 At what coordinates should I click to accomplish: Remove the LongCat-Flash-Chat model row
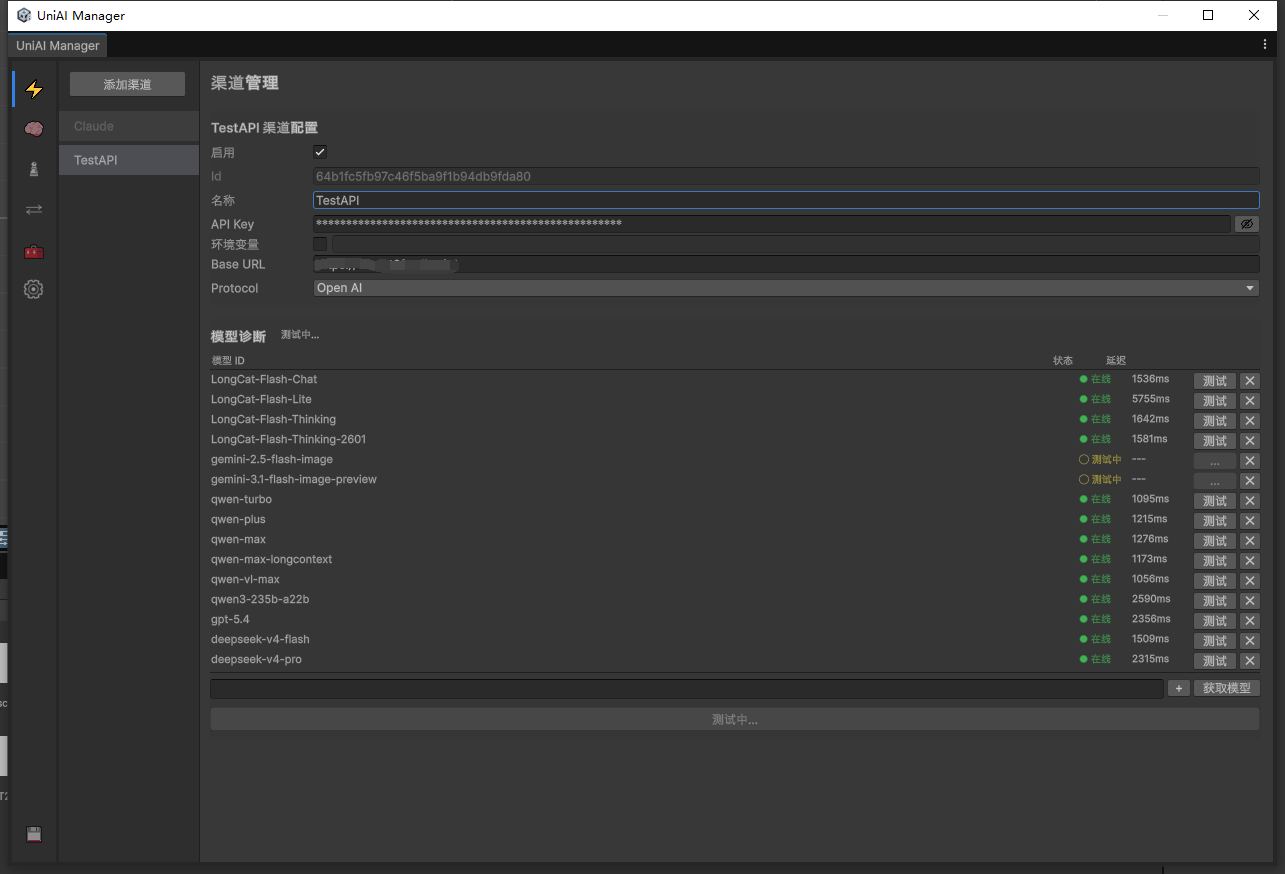coord(1250,381)
